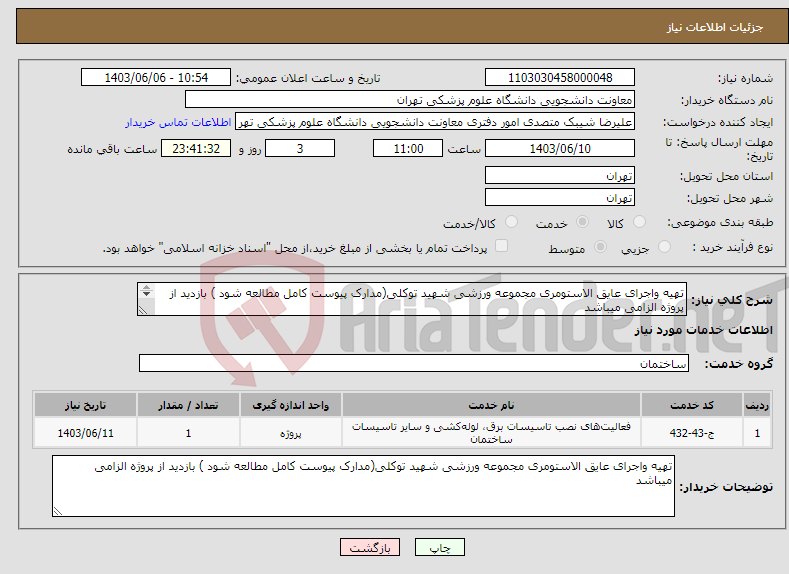789x574 pixels.
Task: Click the scroll down arrow of description box
Action: point(146,294)
